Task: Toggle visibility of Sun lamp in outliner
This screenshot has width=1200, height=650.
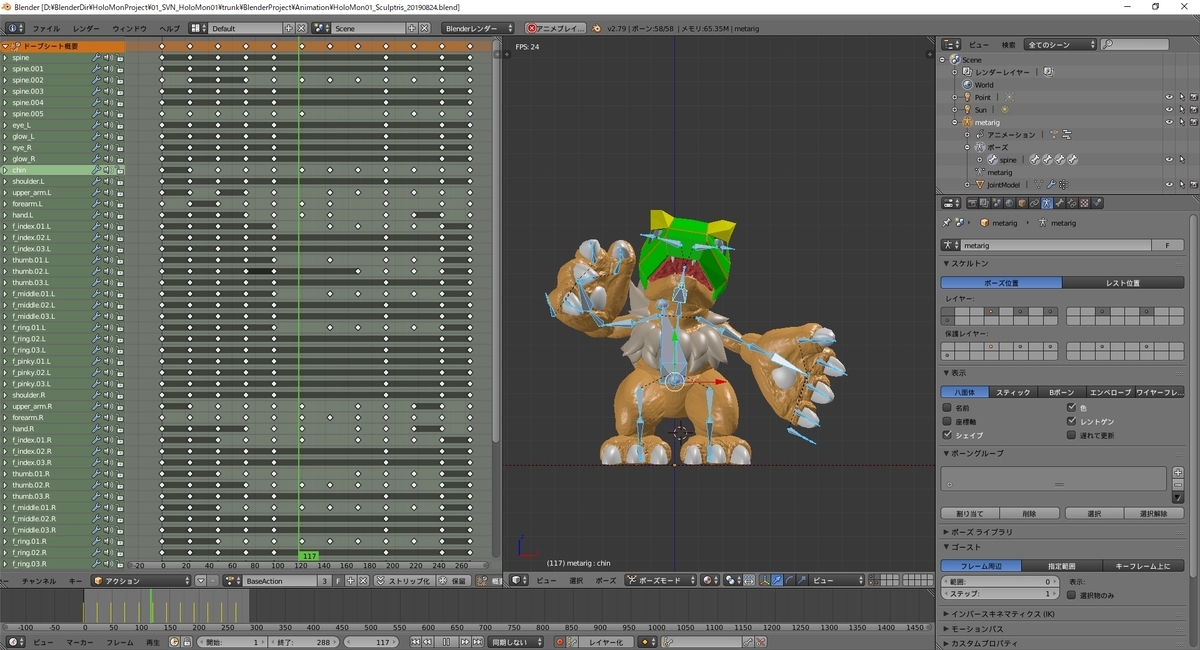Action: tap(1169, 110)
